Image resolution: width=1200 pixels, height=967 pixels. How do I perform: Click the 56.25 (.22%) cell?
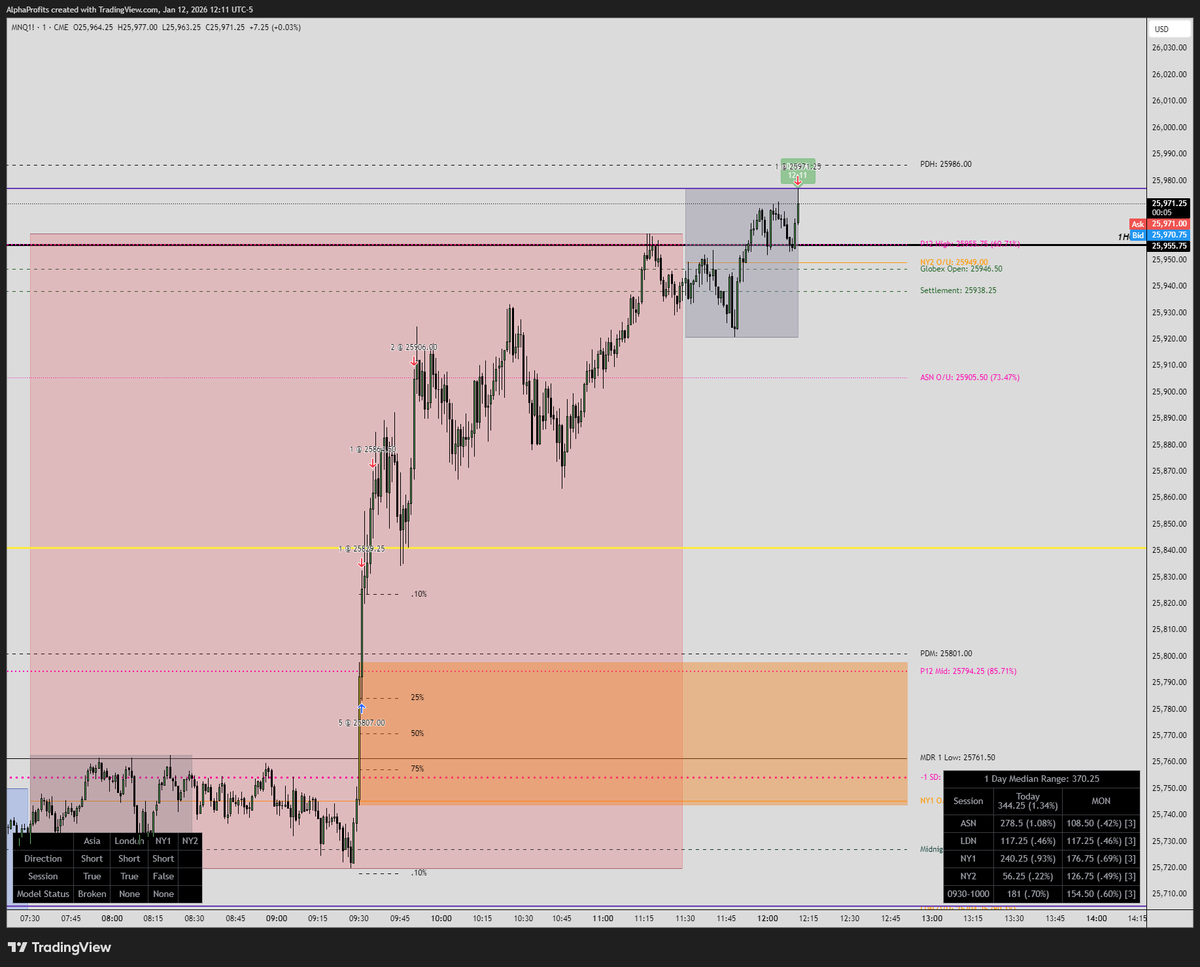(x=1027, y=876)
